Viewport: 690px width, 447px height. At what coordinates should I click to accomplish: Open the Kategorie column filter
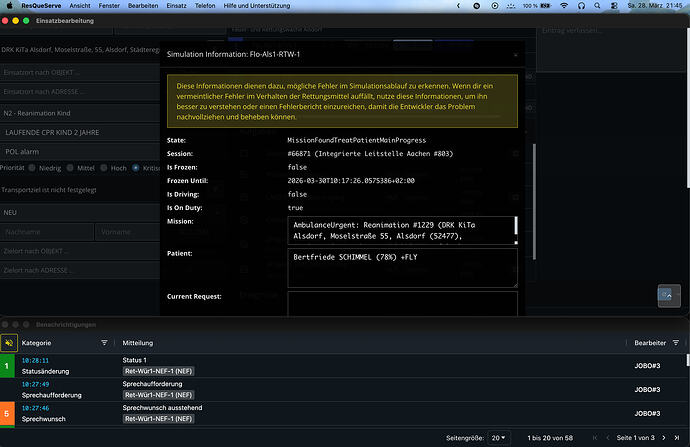pos(104,343)
